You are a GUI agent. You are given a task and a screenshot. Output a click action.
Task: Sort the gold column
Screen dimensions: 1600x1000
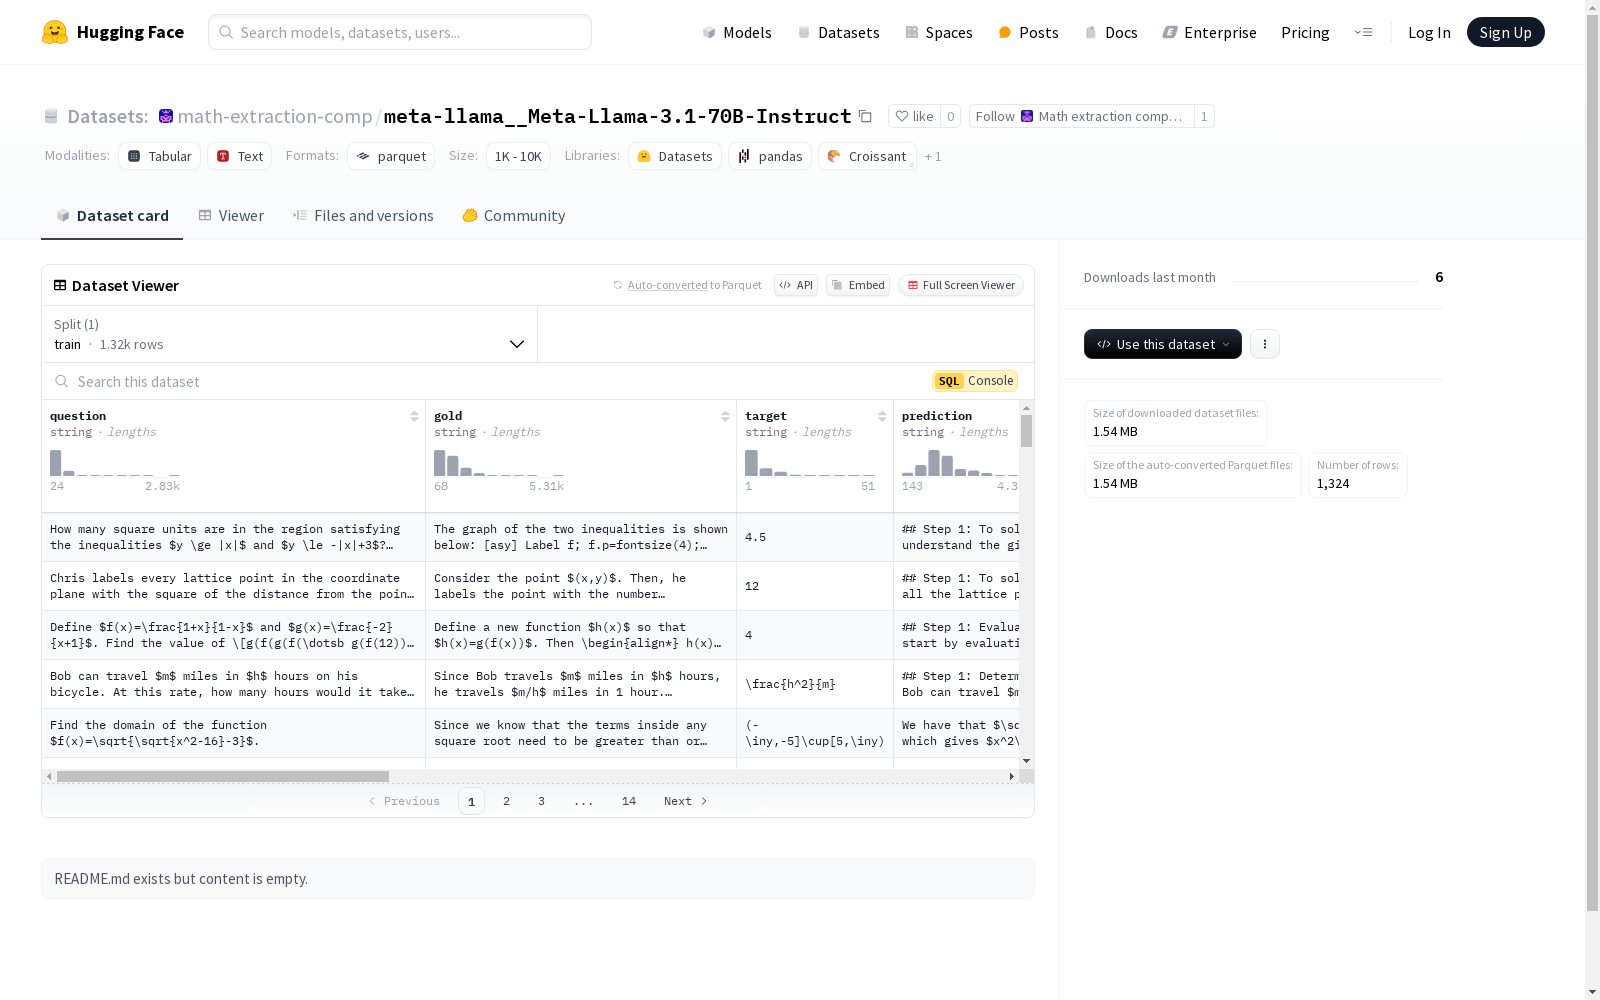tap(725, 416)
